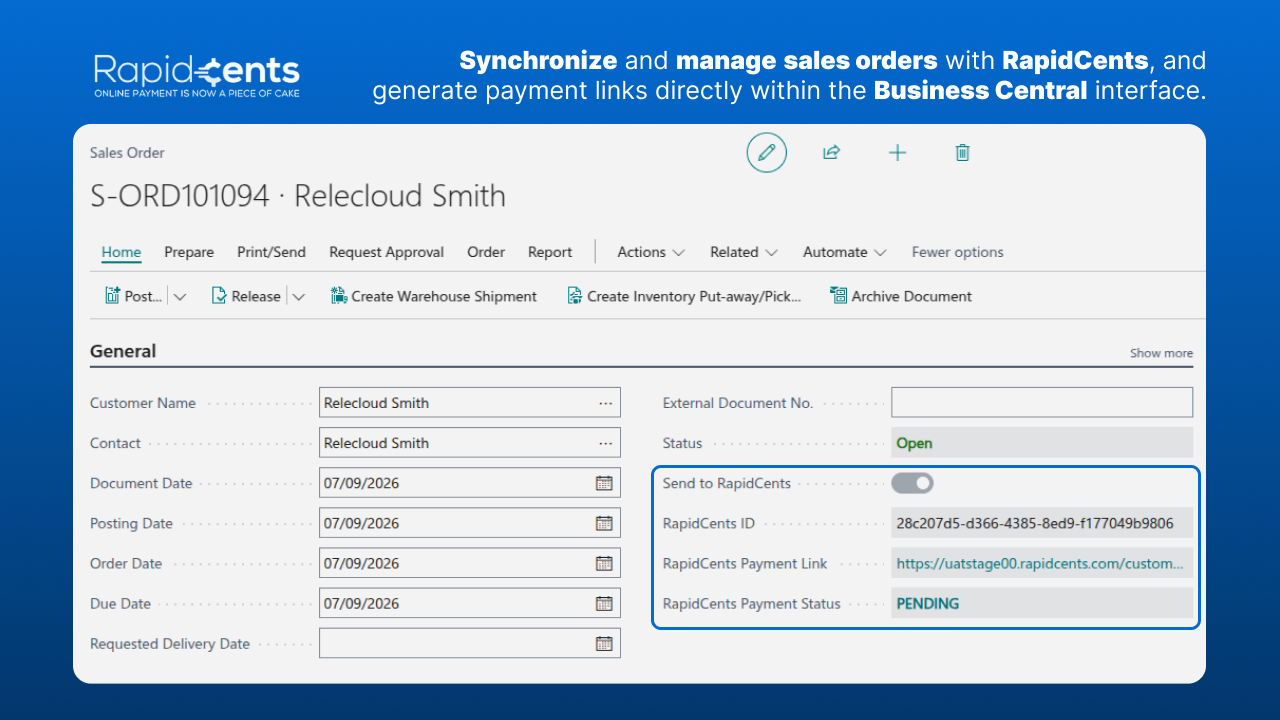Click the Order Date field value

tap(361, 563)
